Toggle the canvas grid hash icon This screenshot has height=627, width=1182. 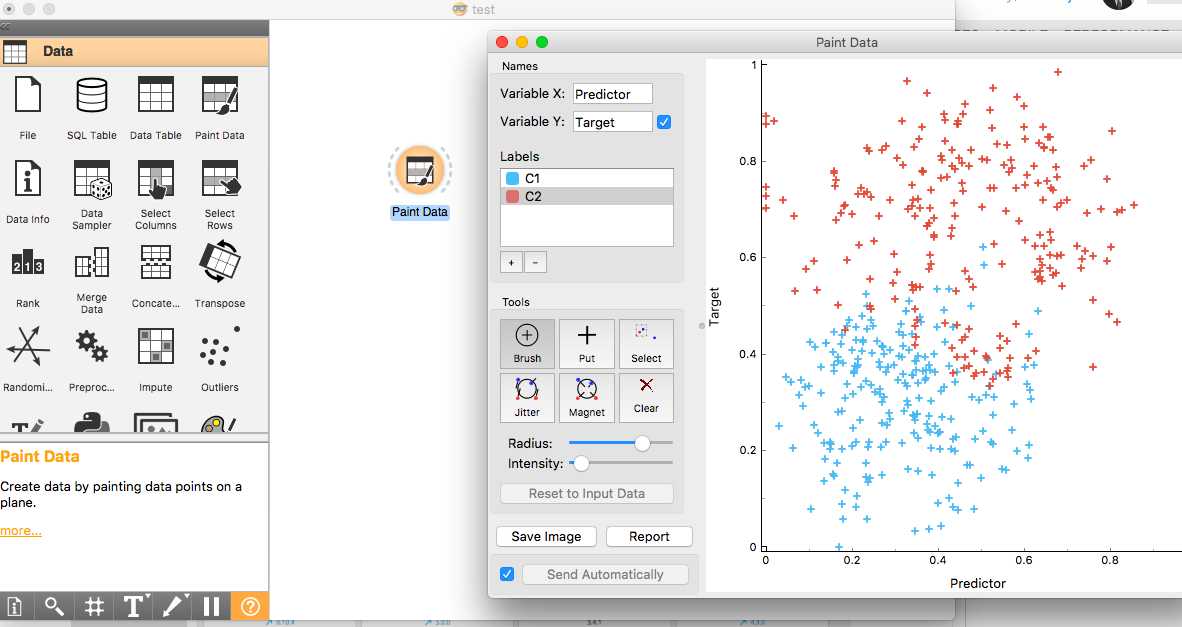click(94, 606)
